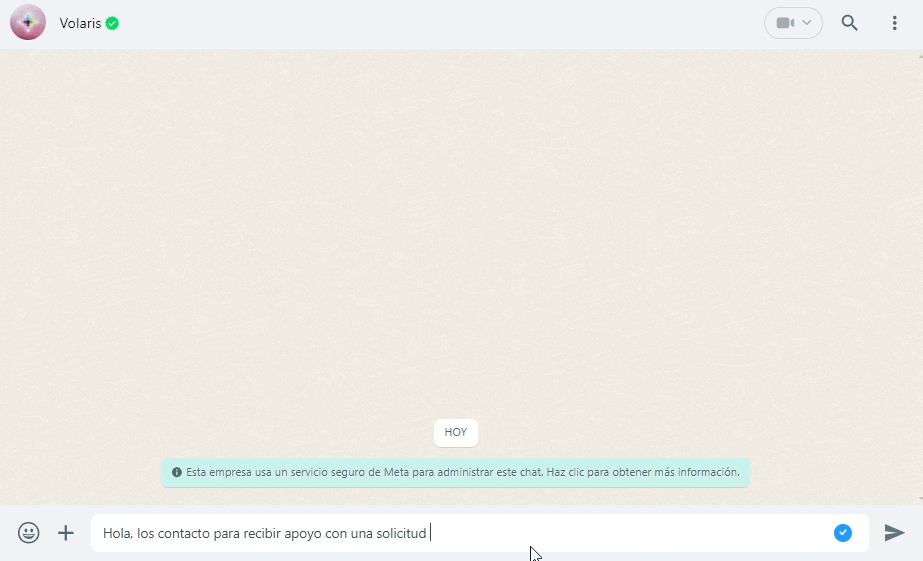923x561 pixels.
Task: Open the three-dot chat menu
Action: click(x=894, y=23)
